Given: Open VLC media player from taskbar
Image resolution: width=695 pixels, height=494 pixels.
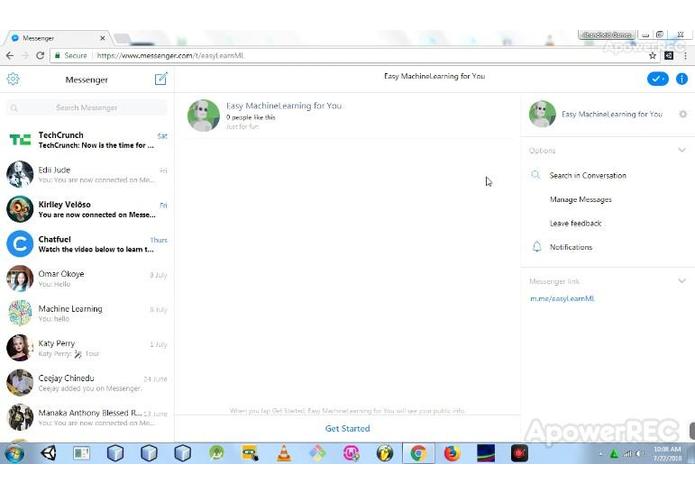Looking at the screenshot, I should (284, 453).
